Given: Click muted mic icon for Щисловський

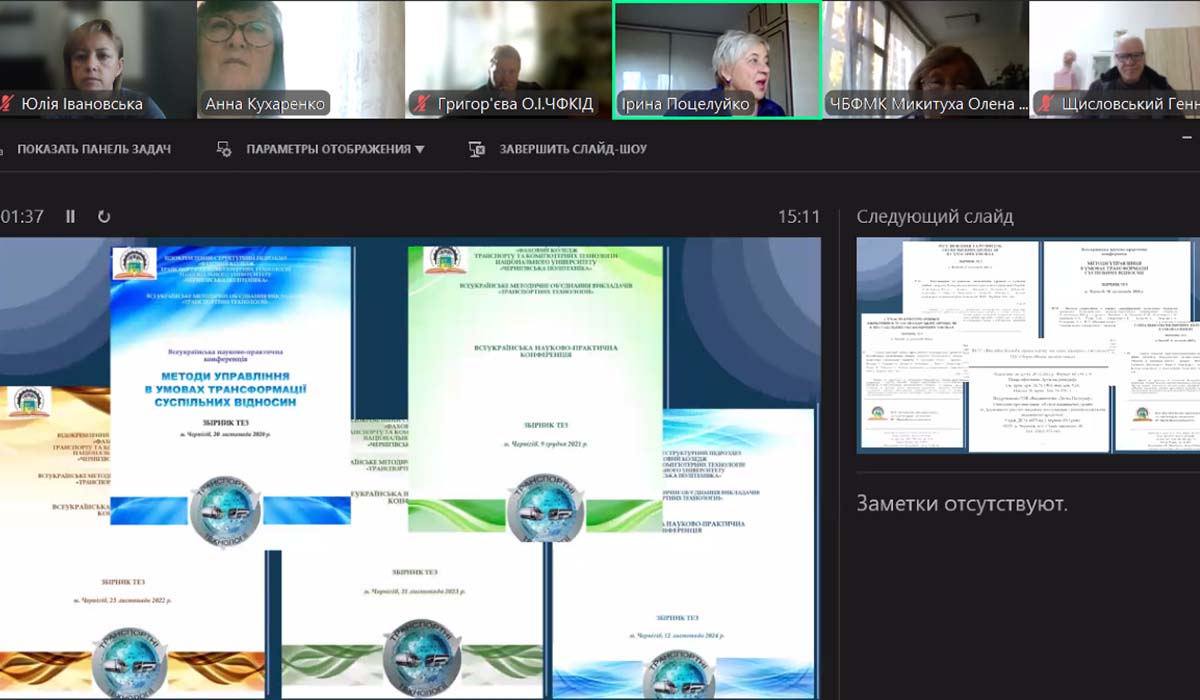Looking at the screenshot, I should pos(1046,103).
